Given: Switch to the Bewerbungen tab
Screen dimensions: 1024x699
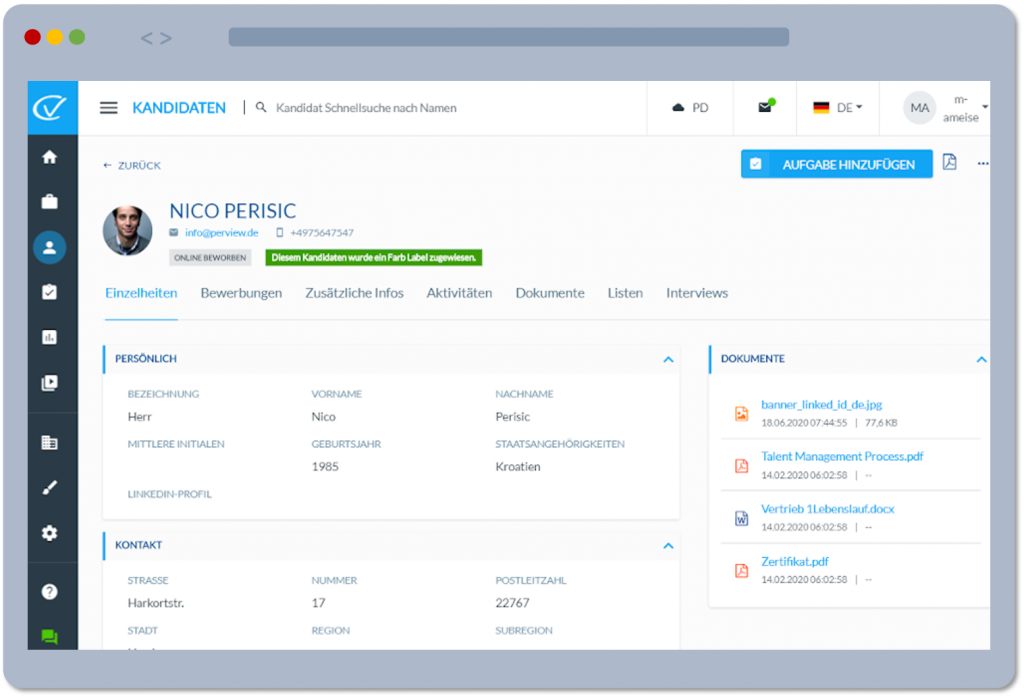Looking at the screenshot, I should pos(241,293).
